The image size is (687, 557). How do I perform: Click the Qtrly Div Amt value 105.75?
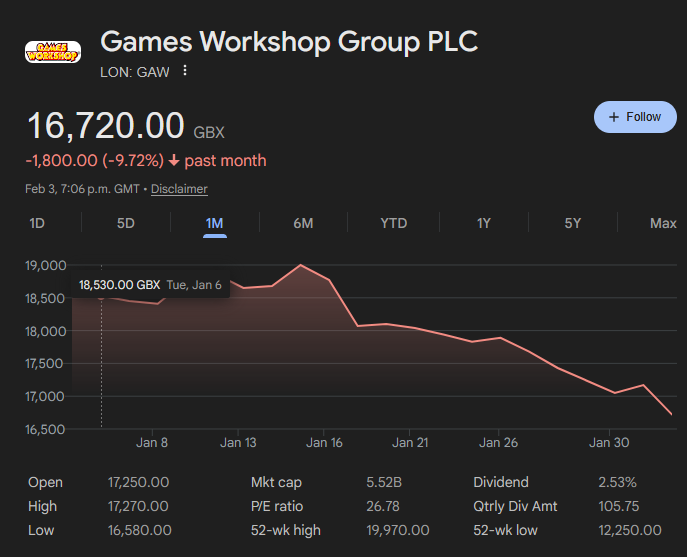point(619,506)
